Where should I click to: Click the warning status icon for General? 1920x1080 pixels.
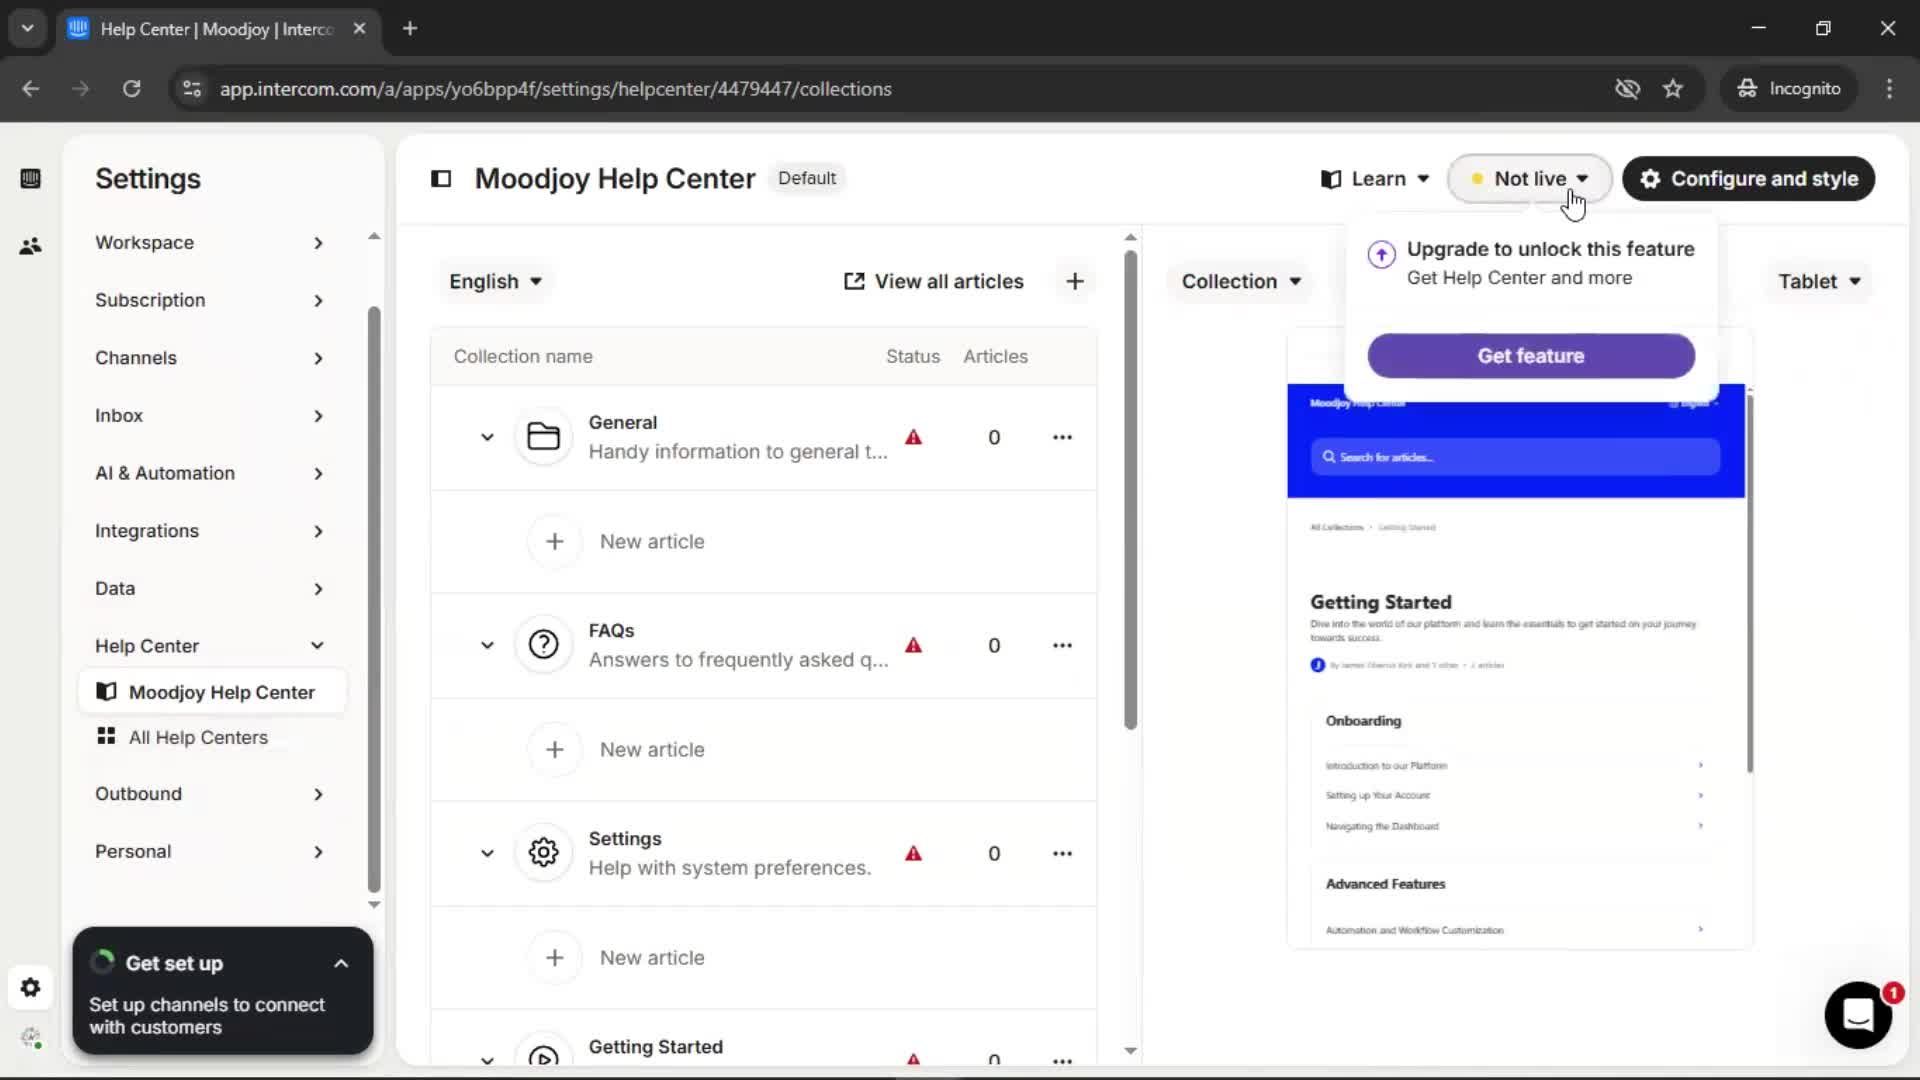913,437
